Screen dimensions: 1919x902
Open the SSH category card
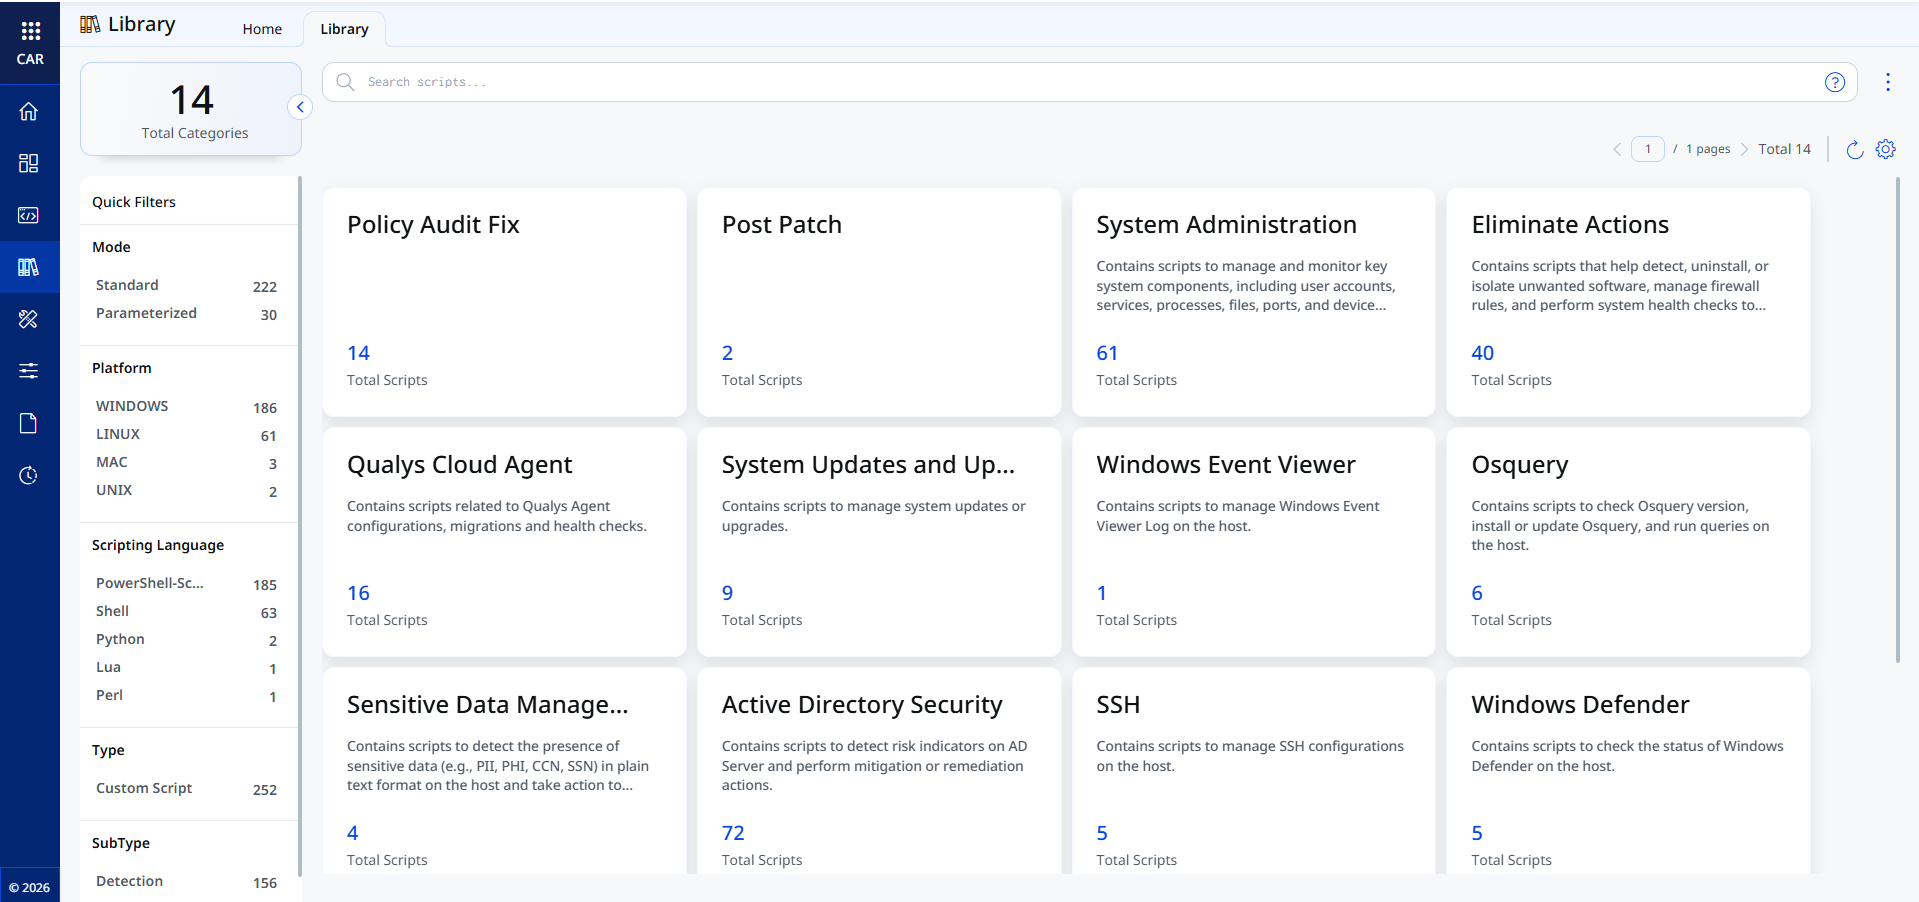(1253, 771)
